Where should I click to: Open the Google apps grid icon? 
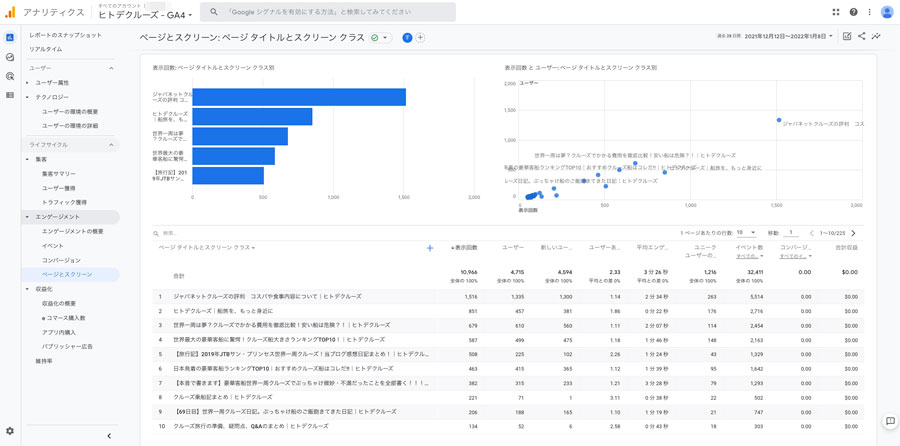click(x=835, y=12)
